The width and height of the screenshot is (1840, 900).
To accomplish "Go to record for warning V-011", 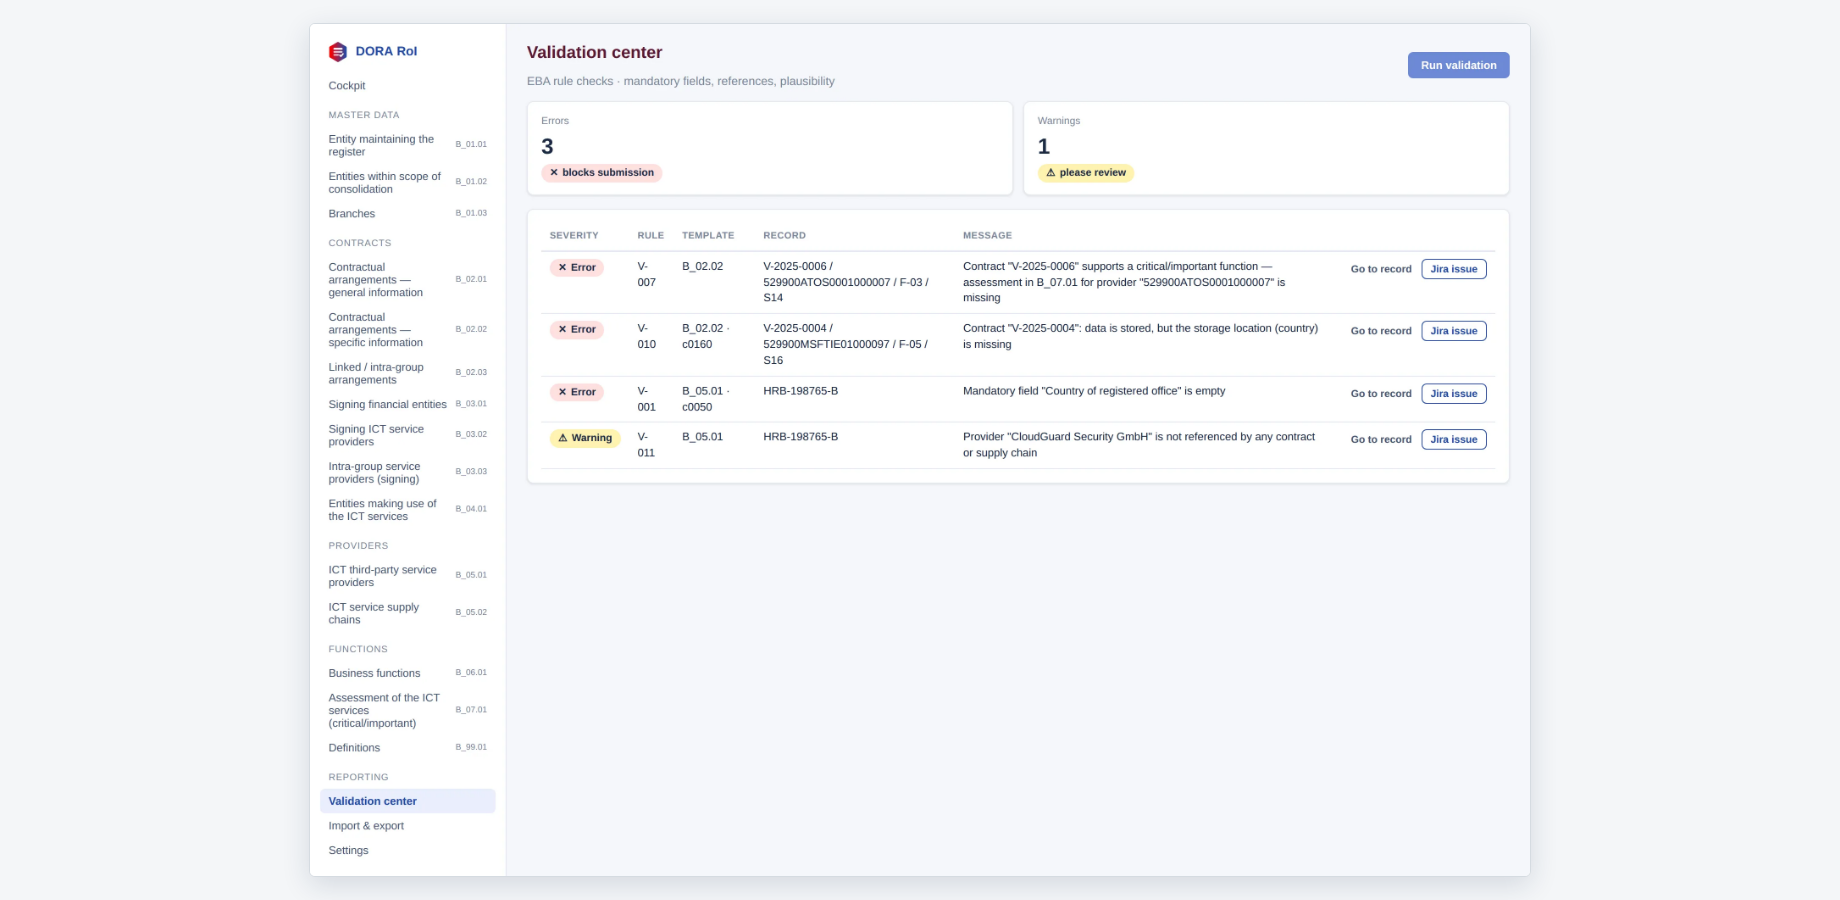I will [1381, 440].
